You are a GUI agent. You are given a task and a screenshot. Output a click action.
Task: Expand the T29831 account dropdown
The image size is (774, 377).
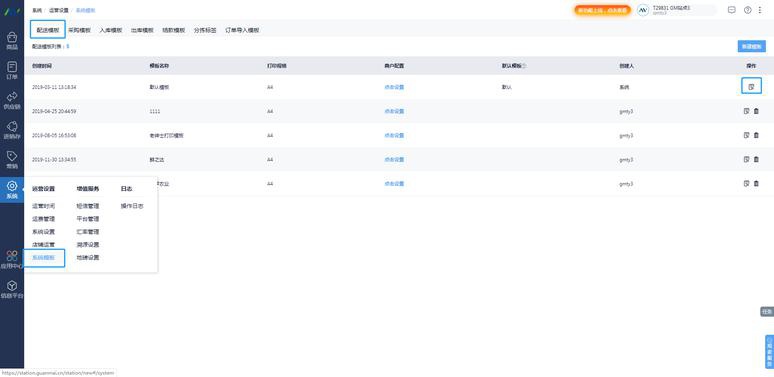(x=676, y=10)
